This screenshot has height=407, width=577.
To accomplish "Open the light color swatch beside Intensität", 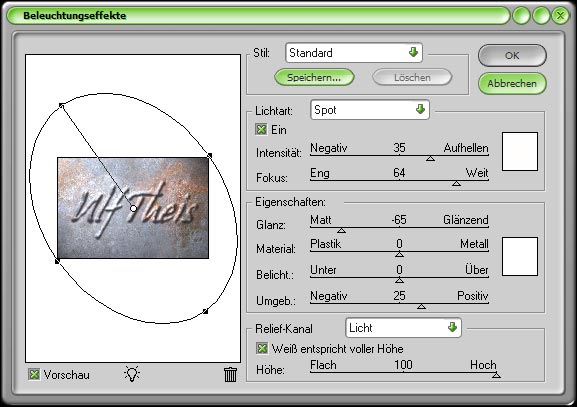I will point(520,152).
